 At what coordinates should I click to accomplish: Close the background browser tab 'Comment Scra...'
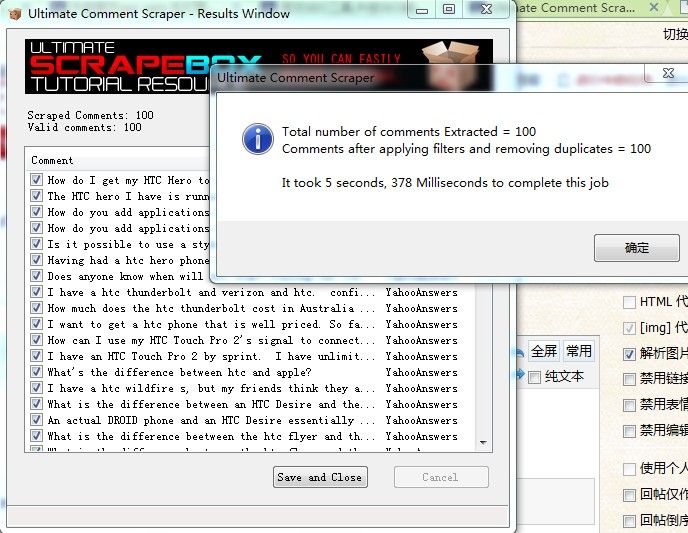653,7
